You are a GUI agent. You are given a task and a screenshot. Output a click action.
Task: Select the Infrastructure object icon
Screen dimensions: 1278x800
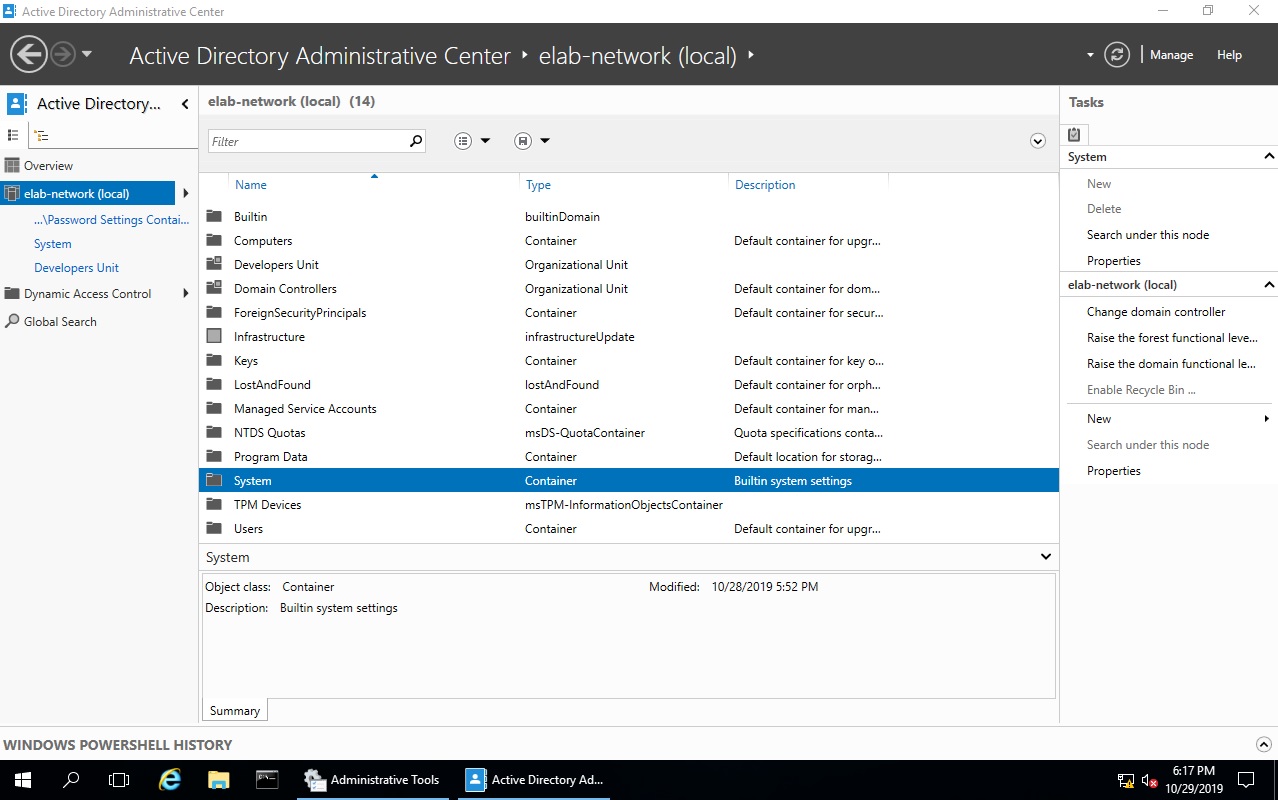coord(214,336)
